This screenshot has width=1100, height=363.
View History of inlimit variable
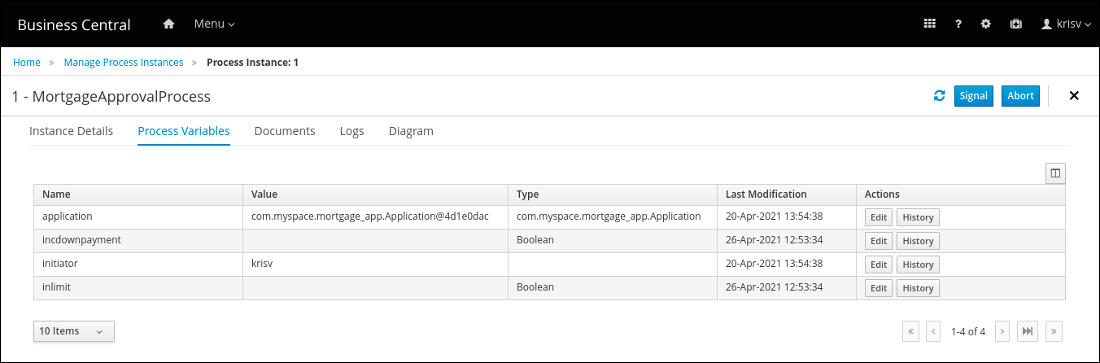[918, 289]
